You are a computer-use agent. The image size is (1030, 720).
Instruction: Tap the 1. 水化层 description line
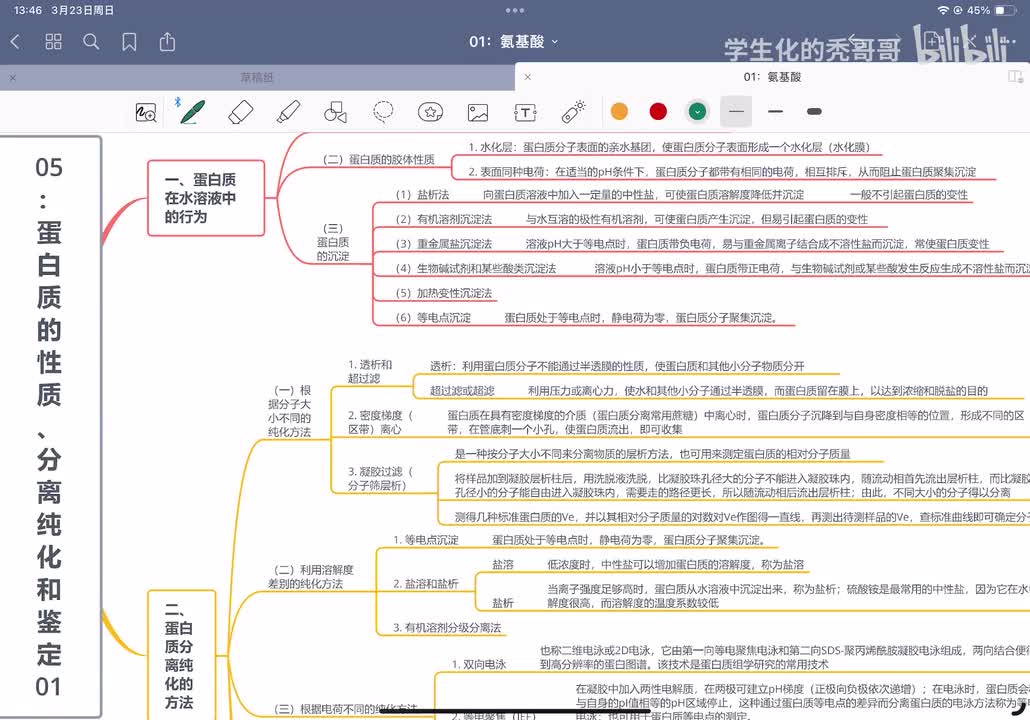[x=669, y=148]
